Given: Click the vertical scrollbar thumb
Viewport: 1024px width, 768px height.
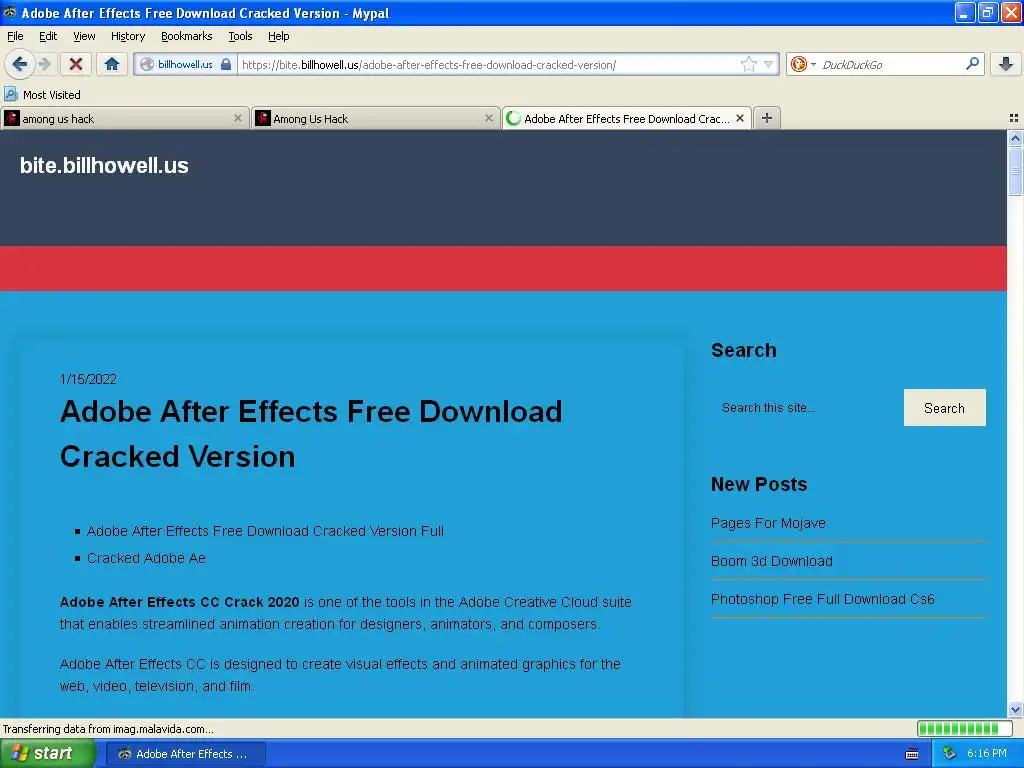Looking at the screenshot, I should click(x=1015, y=170).
